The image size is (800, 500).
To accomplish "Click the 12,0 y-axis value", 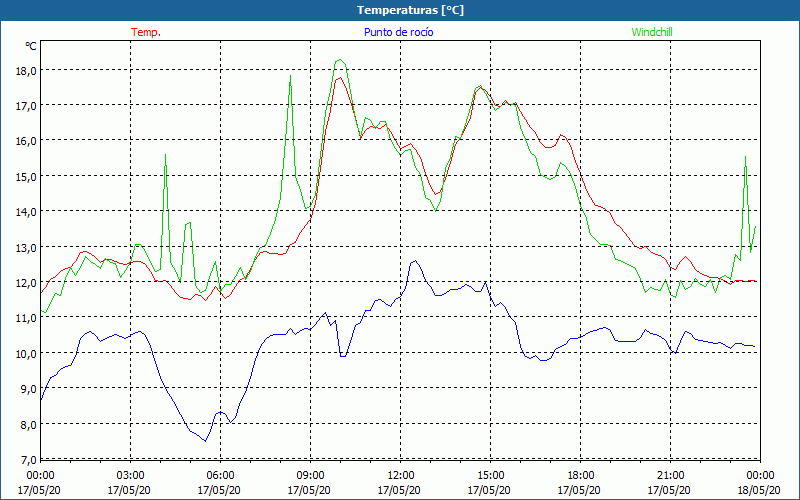I will (26, 283).
